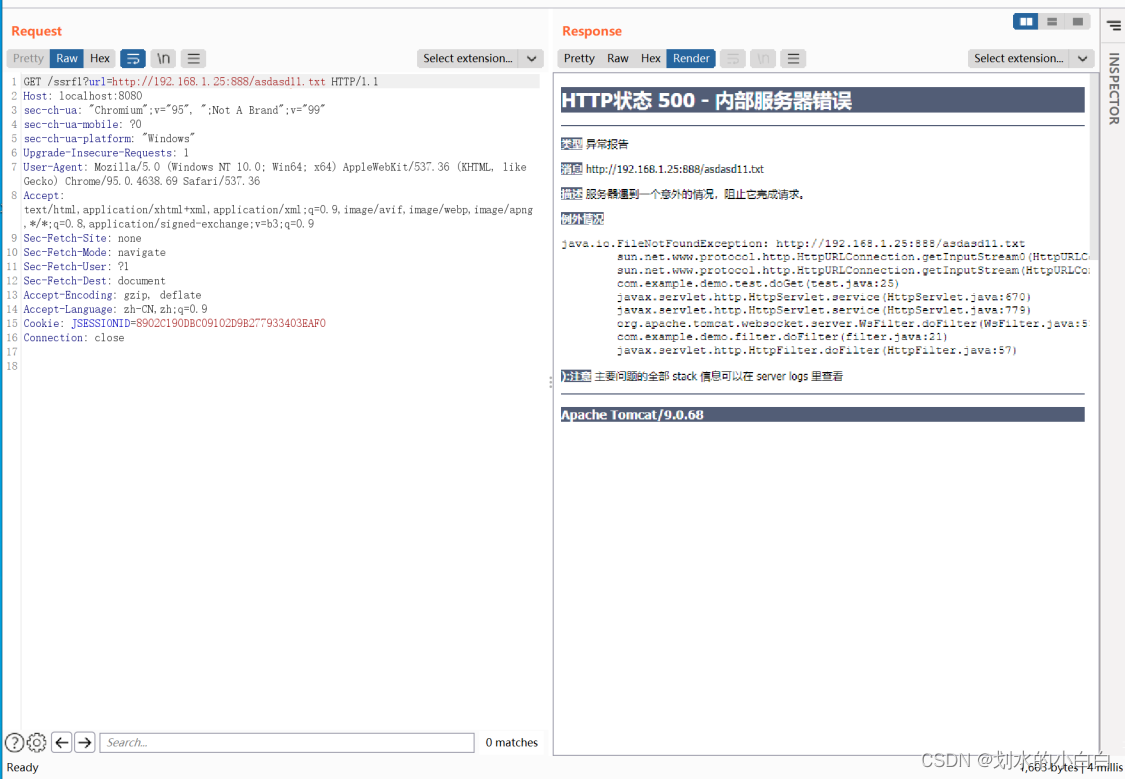
Task: Switch to combined single-panel layout view
Action: 1078,22
